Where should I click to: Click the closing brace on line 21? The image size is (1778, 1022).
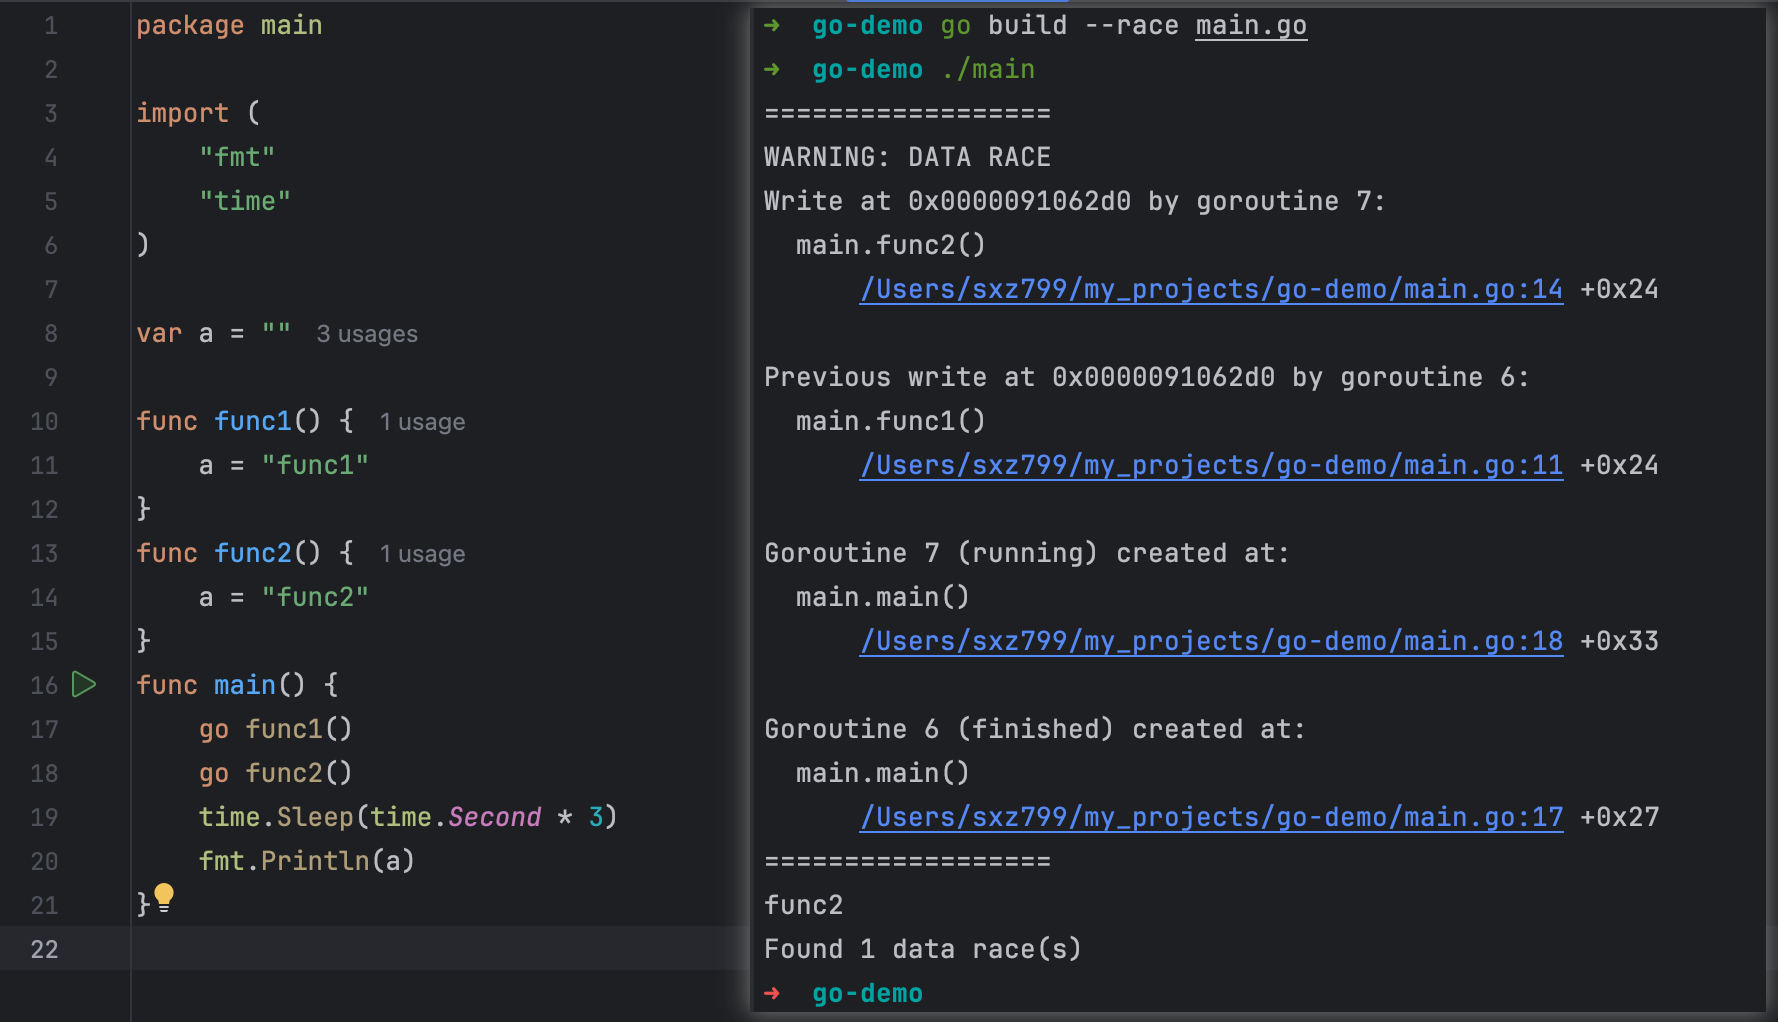point(143,906)
